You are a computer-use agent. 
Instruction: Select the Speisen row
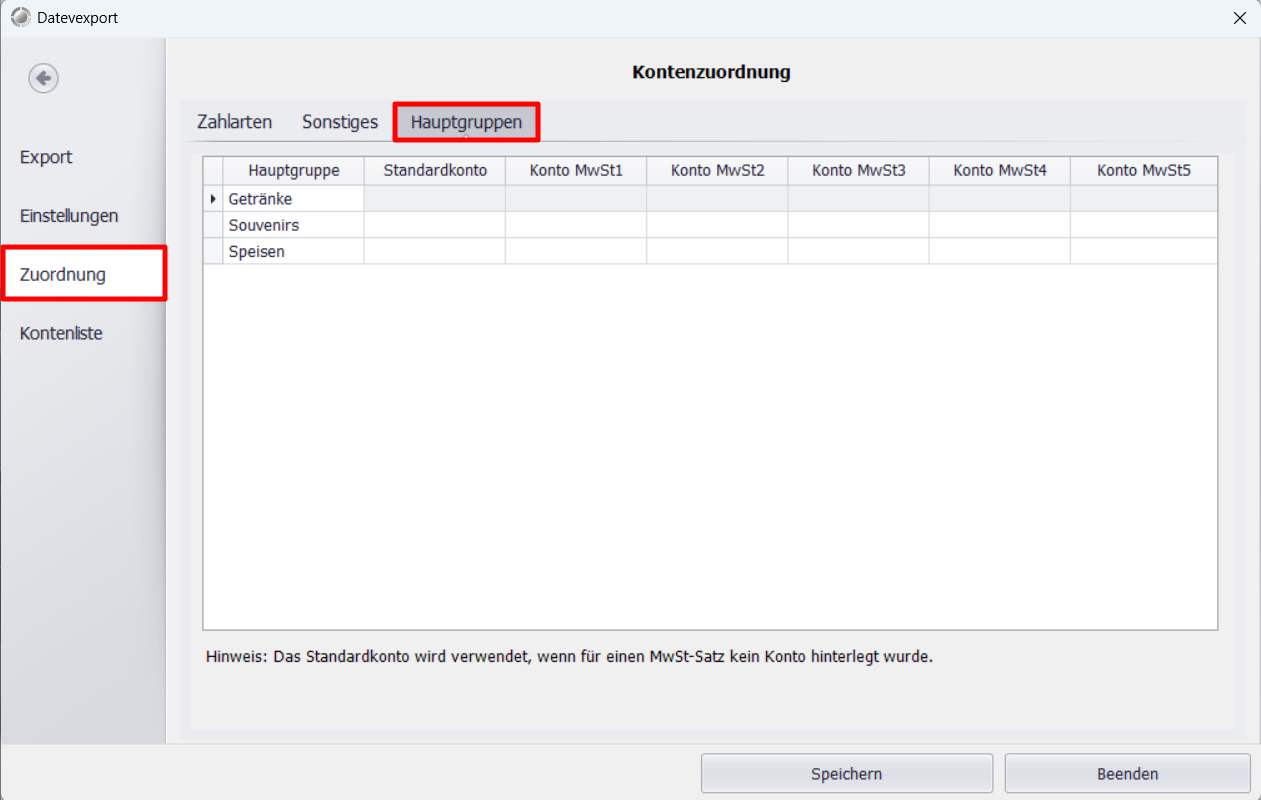[710, 251]
